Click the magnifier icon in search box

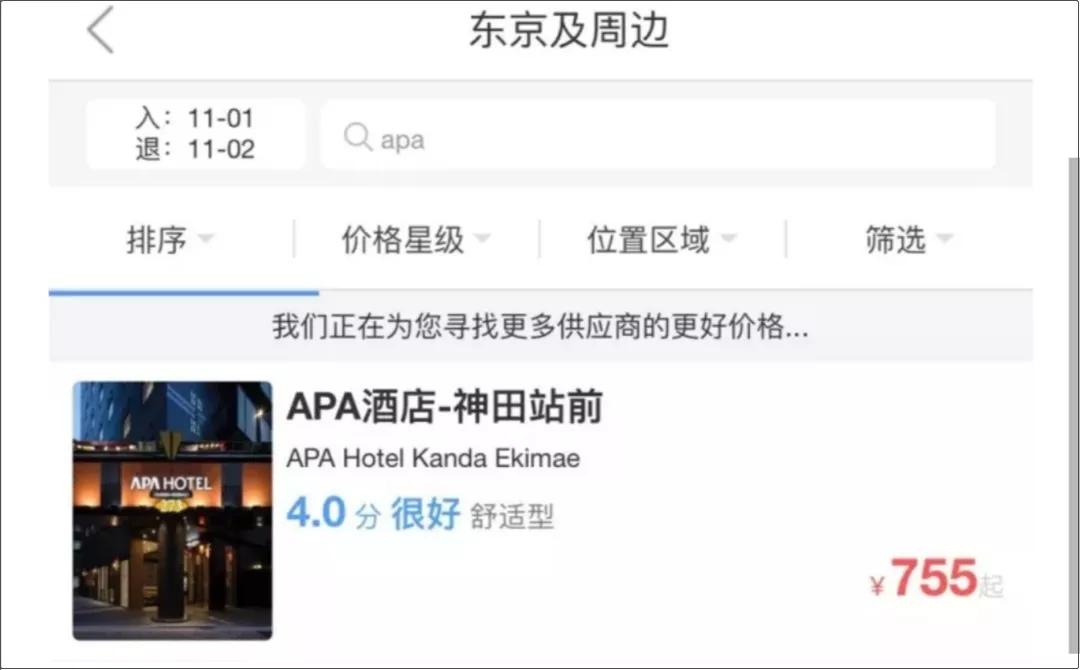tap(357, 137)
